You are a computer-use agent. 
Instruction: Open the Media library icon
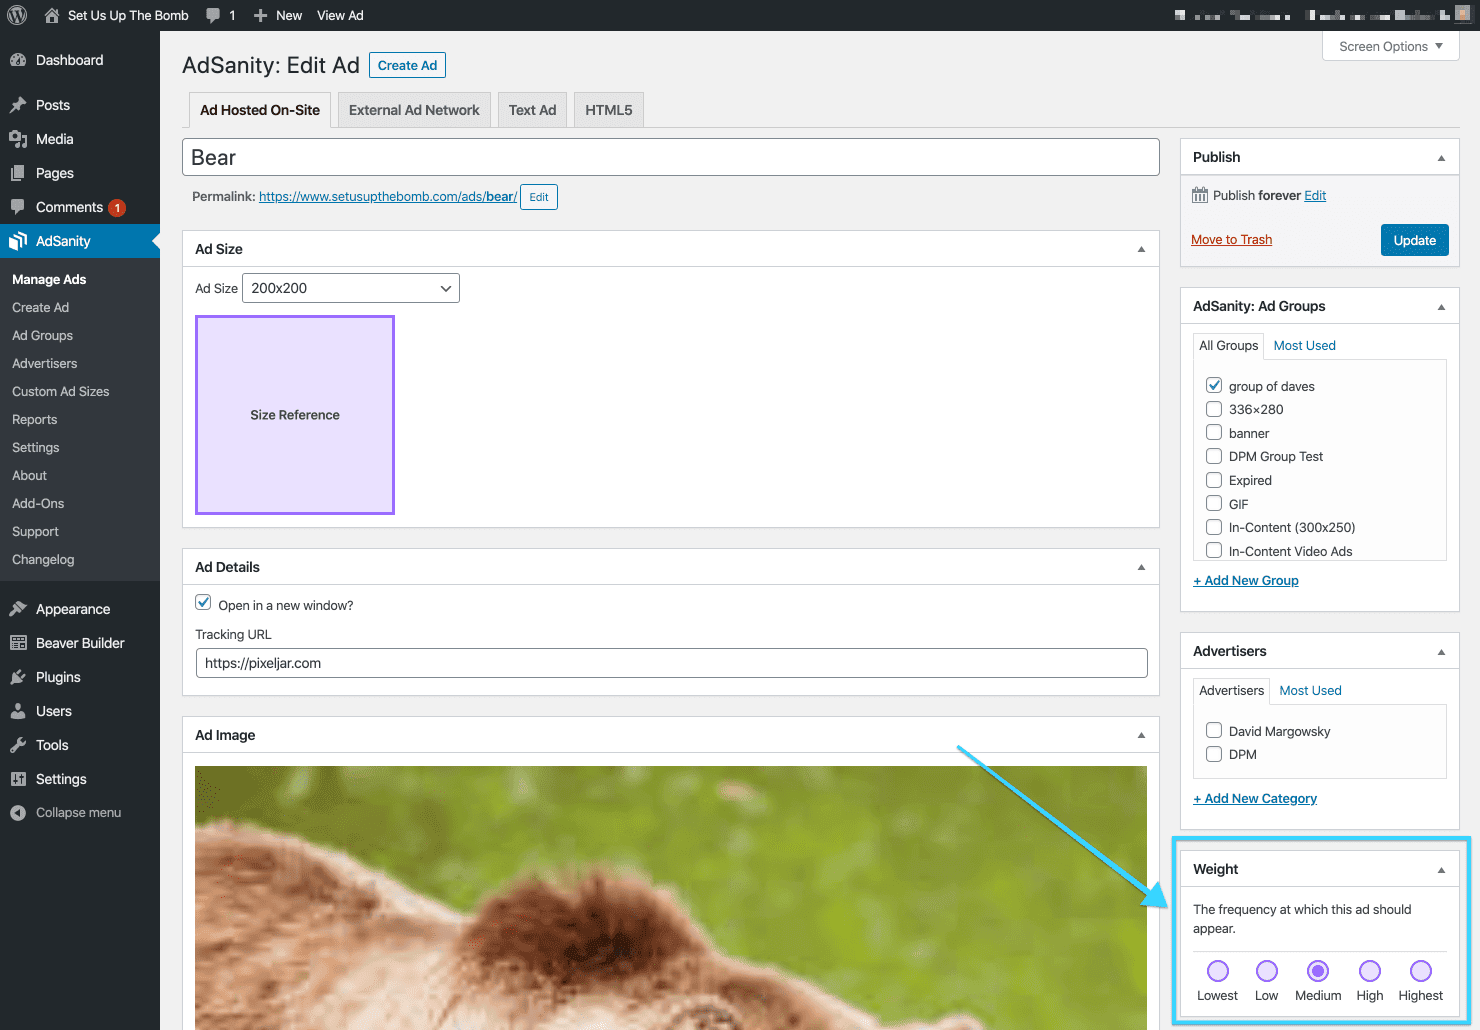(18, 139)
